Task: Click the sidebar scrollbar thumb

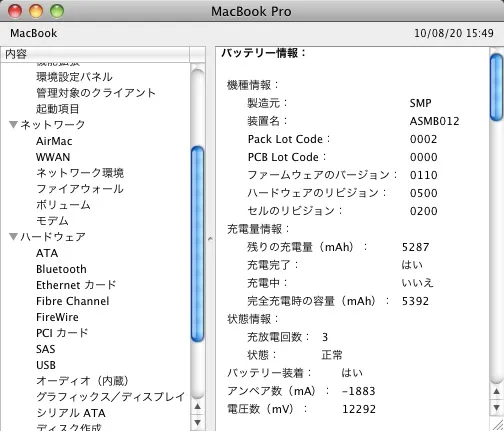Action: point(198,244)
